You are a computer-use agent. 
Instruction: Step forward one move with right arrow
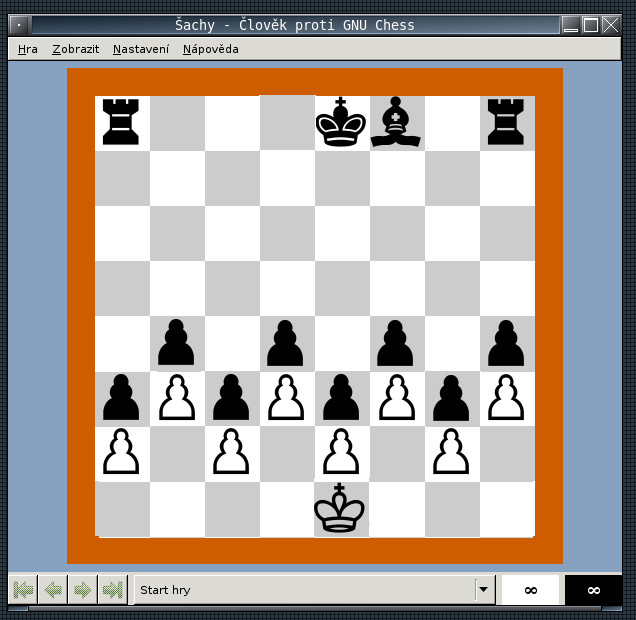83,590
